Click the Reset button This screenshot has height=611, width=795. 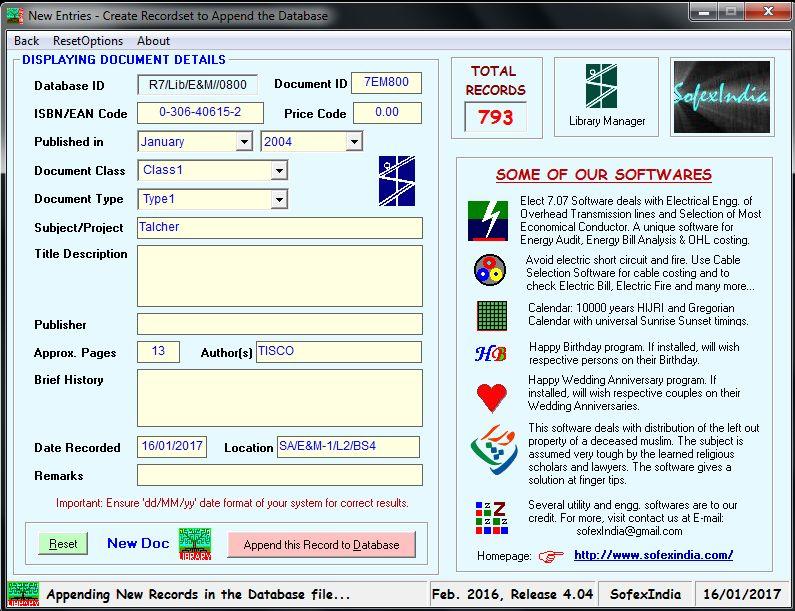click(63, 544)
